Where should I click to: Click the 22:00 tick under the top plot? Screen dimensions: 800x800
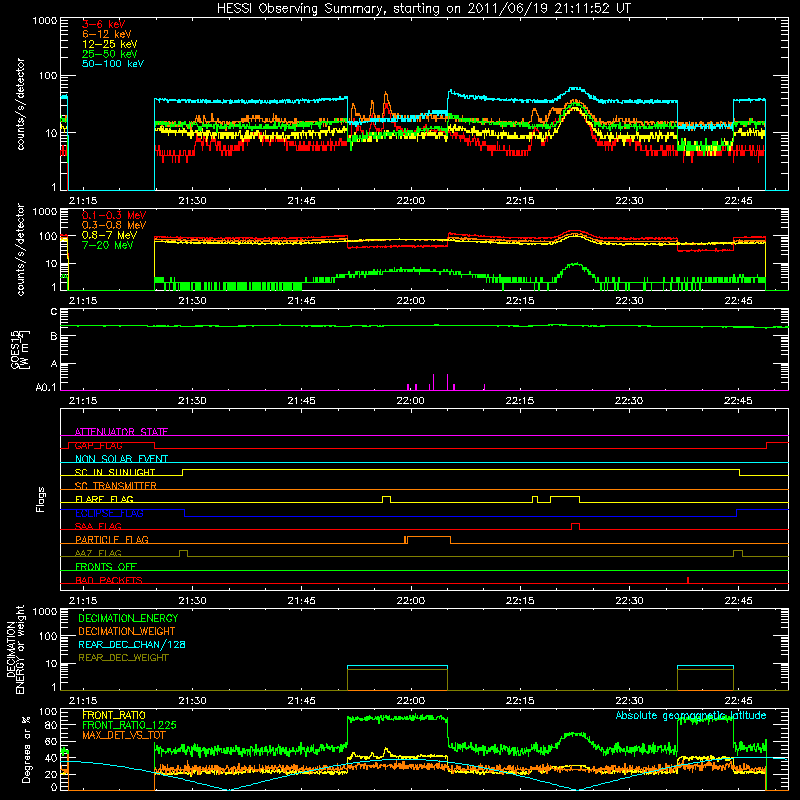(x=411, y=201)
